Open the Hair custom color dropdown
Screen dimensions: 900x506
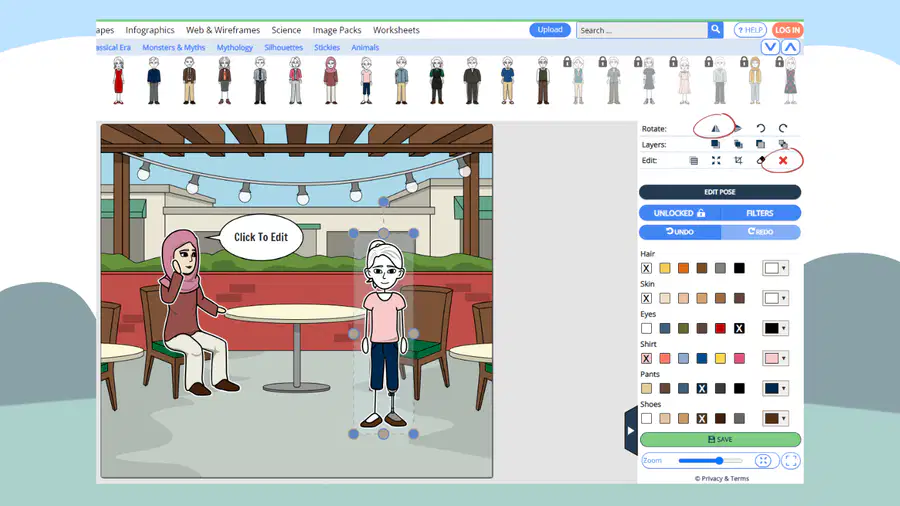[x=775, y=268]
